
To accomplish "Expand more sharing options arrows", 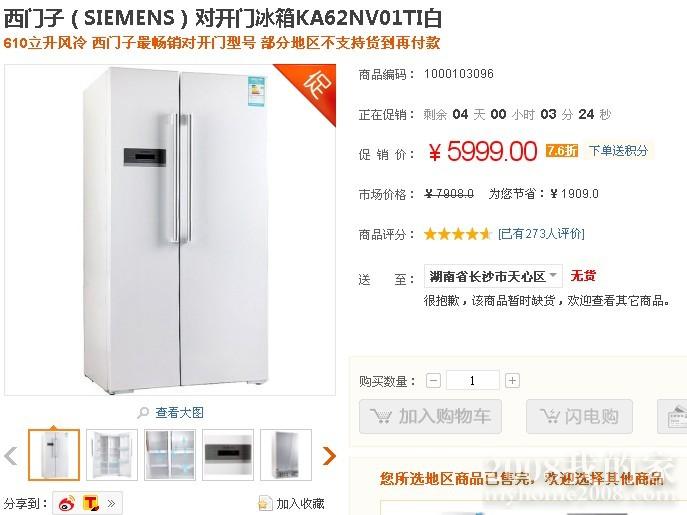I will click(111, 503).
